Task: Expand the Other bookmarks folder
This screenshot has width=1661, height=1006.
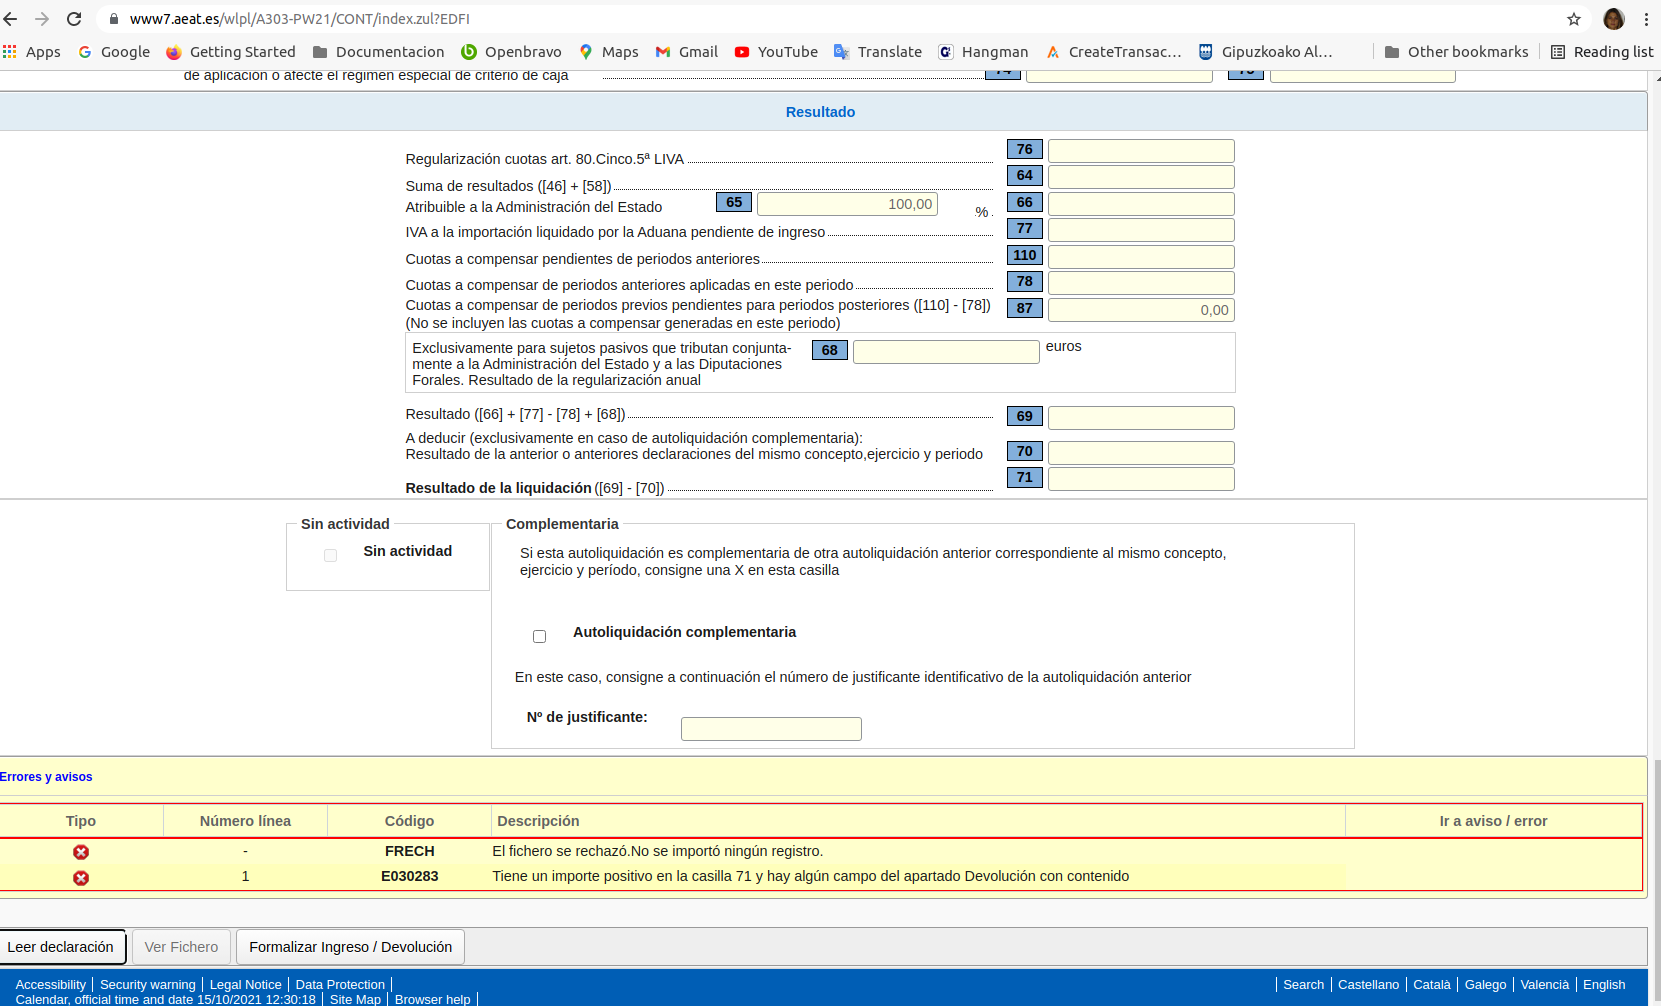Action: pyautogui.click(x=1456, y=52)
